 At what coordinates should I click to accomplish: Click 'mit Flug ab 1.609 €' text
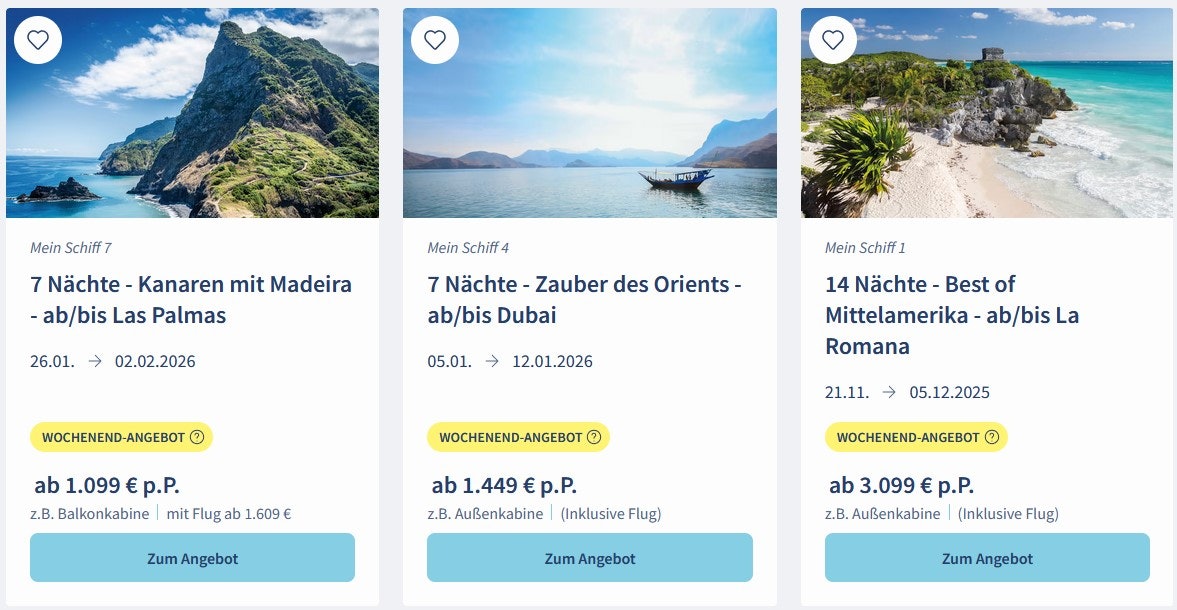pyautogui.click(x=229, y=514)
